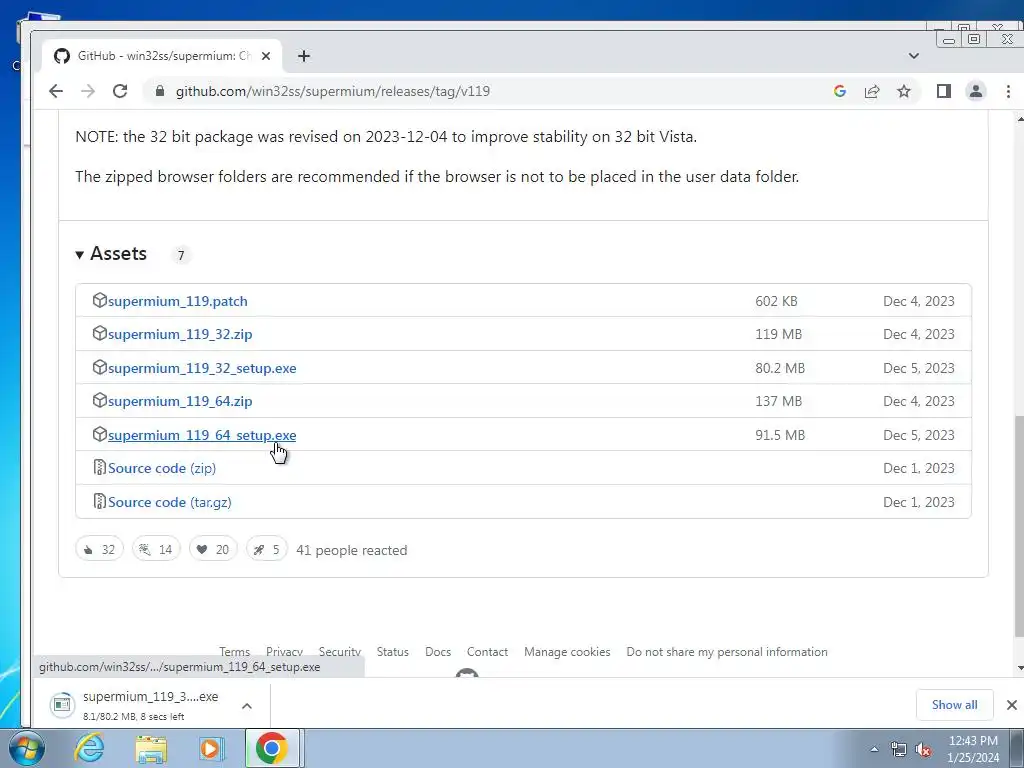
Task: Open the Chrome profile avatar
Action: 976,91
